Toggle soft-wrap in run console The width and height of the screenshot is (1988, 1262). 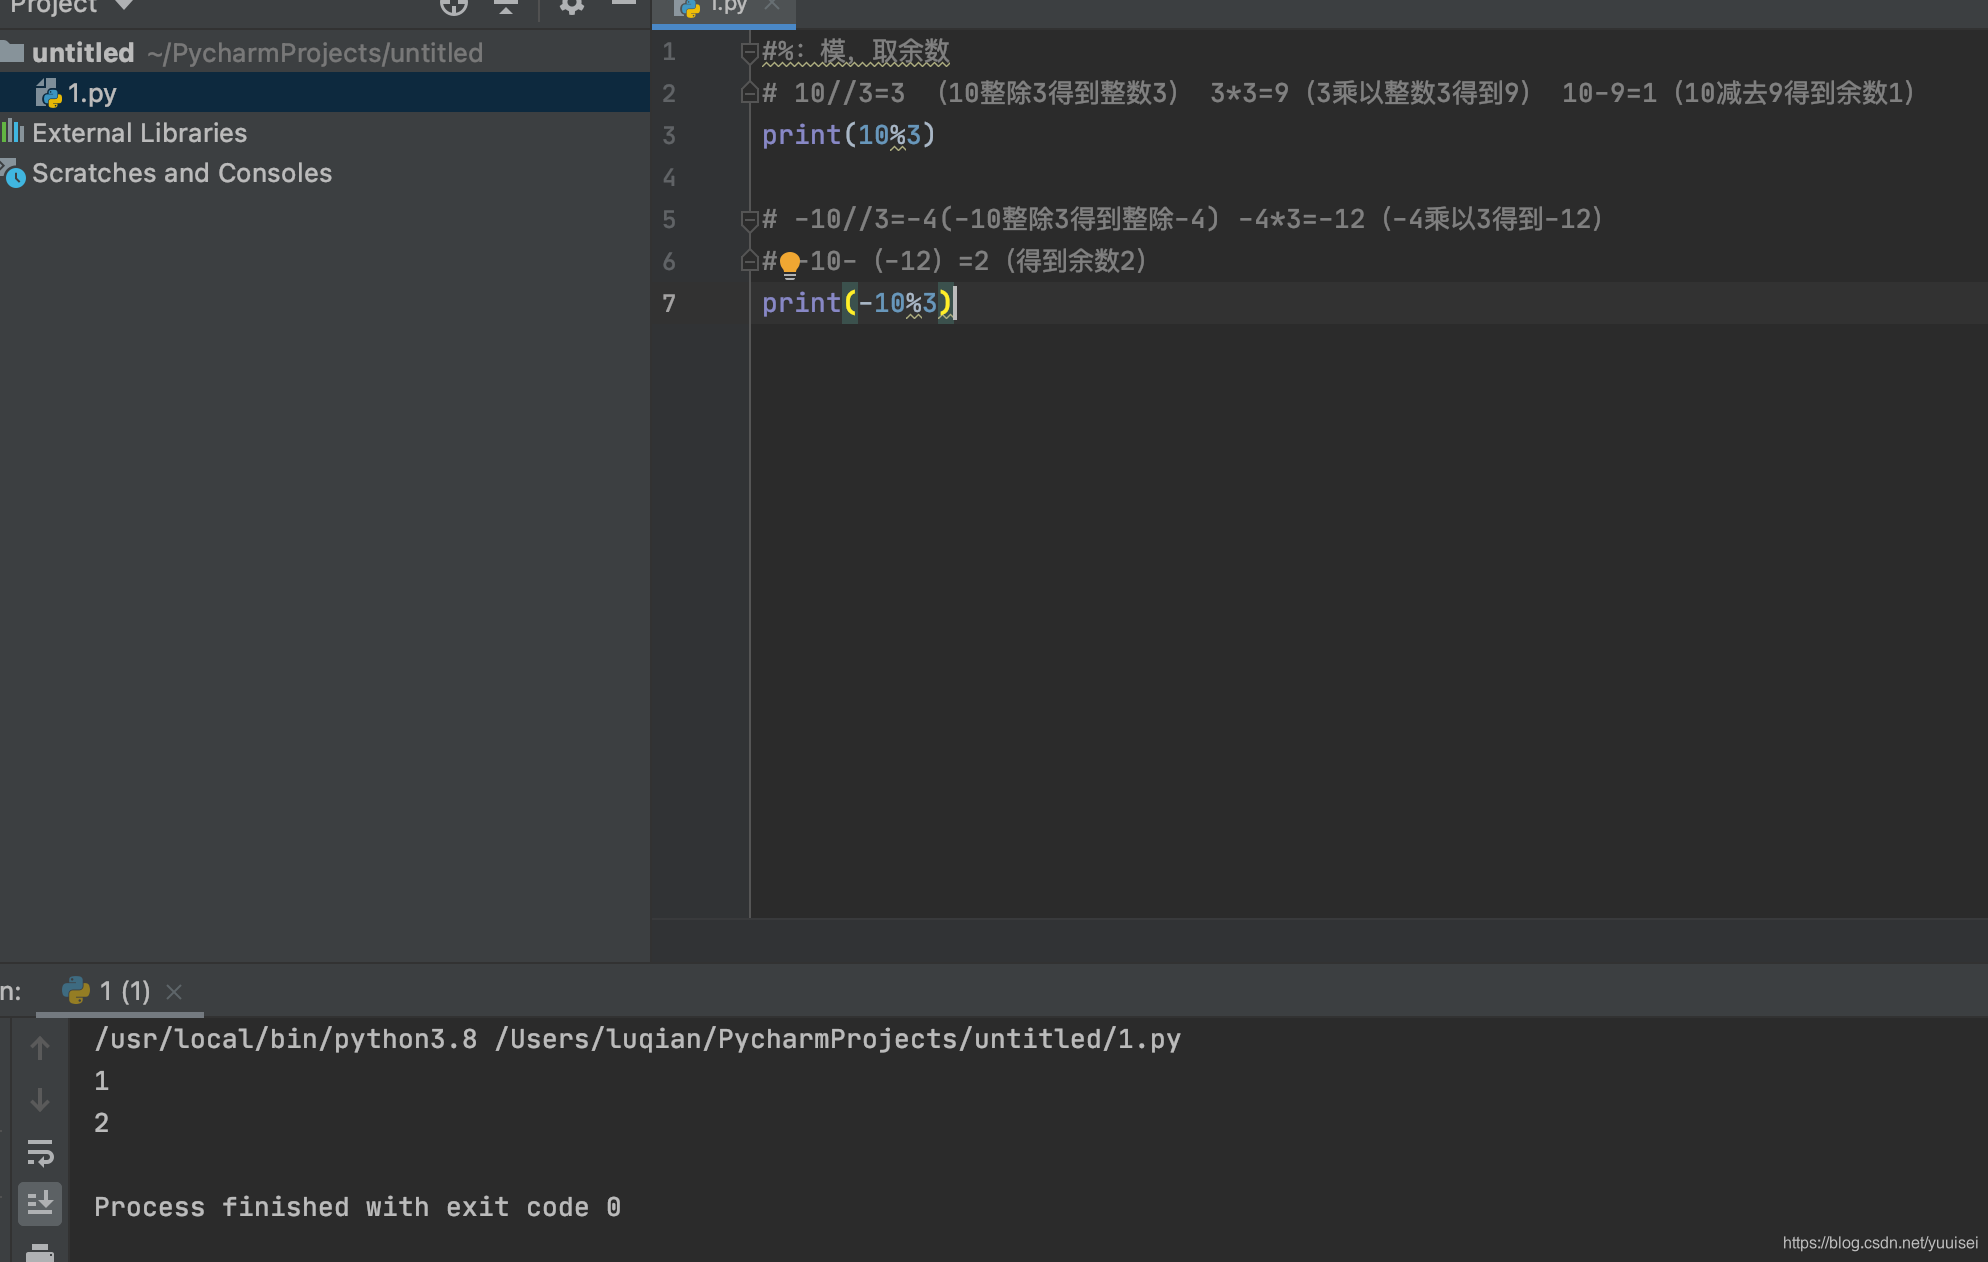40,1153
